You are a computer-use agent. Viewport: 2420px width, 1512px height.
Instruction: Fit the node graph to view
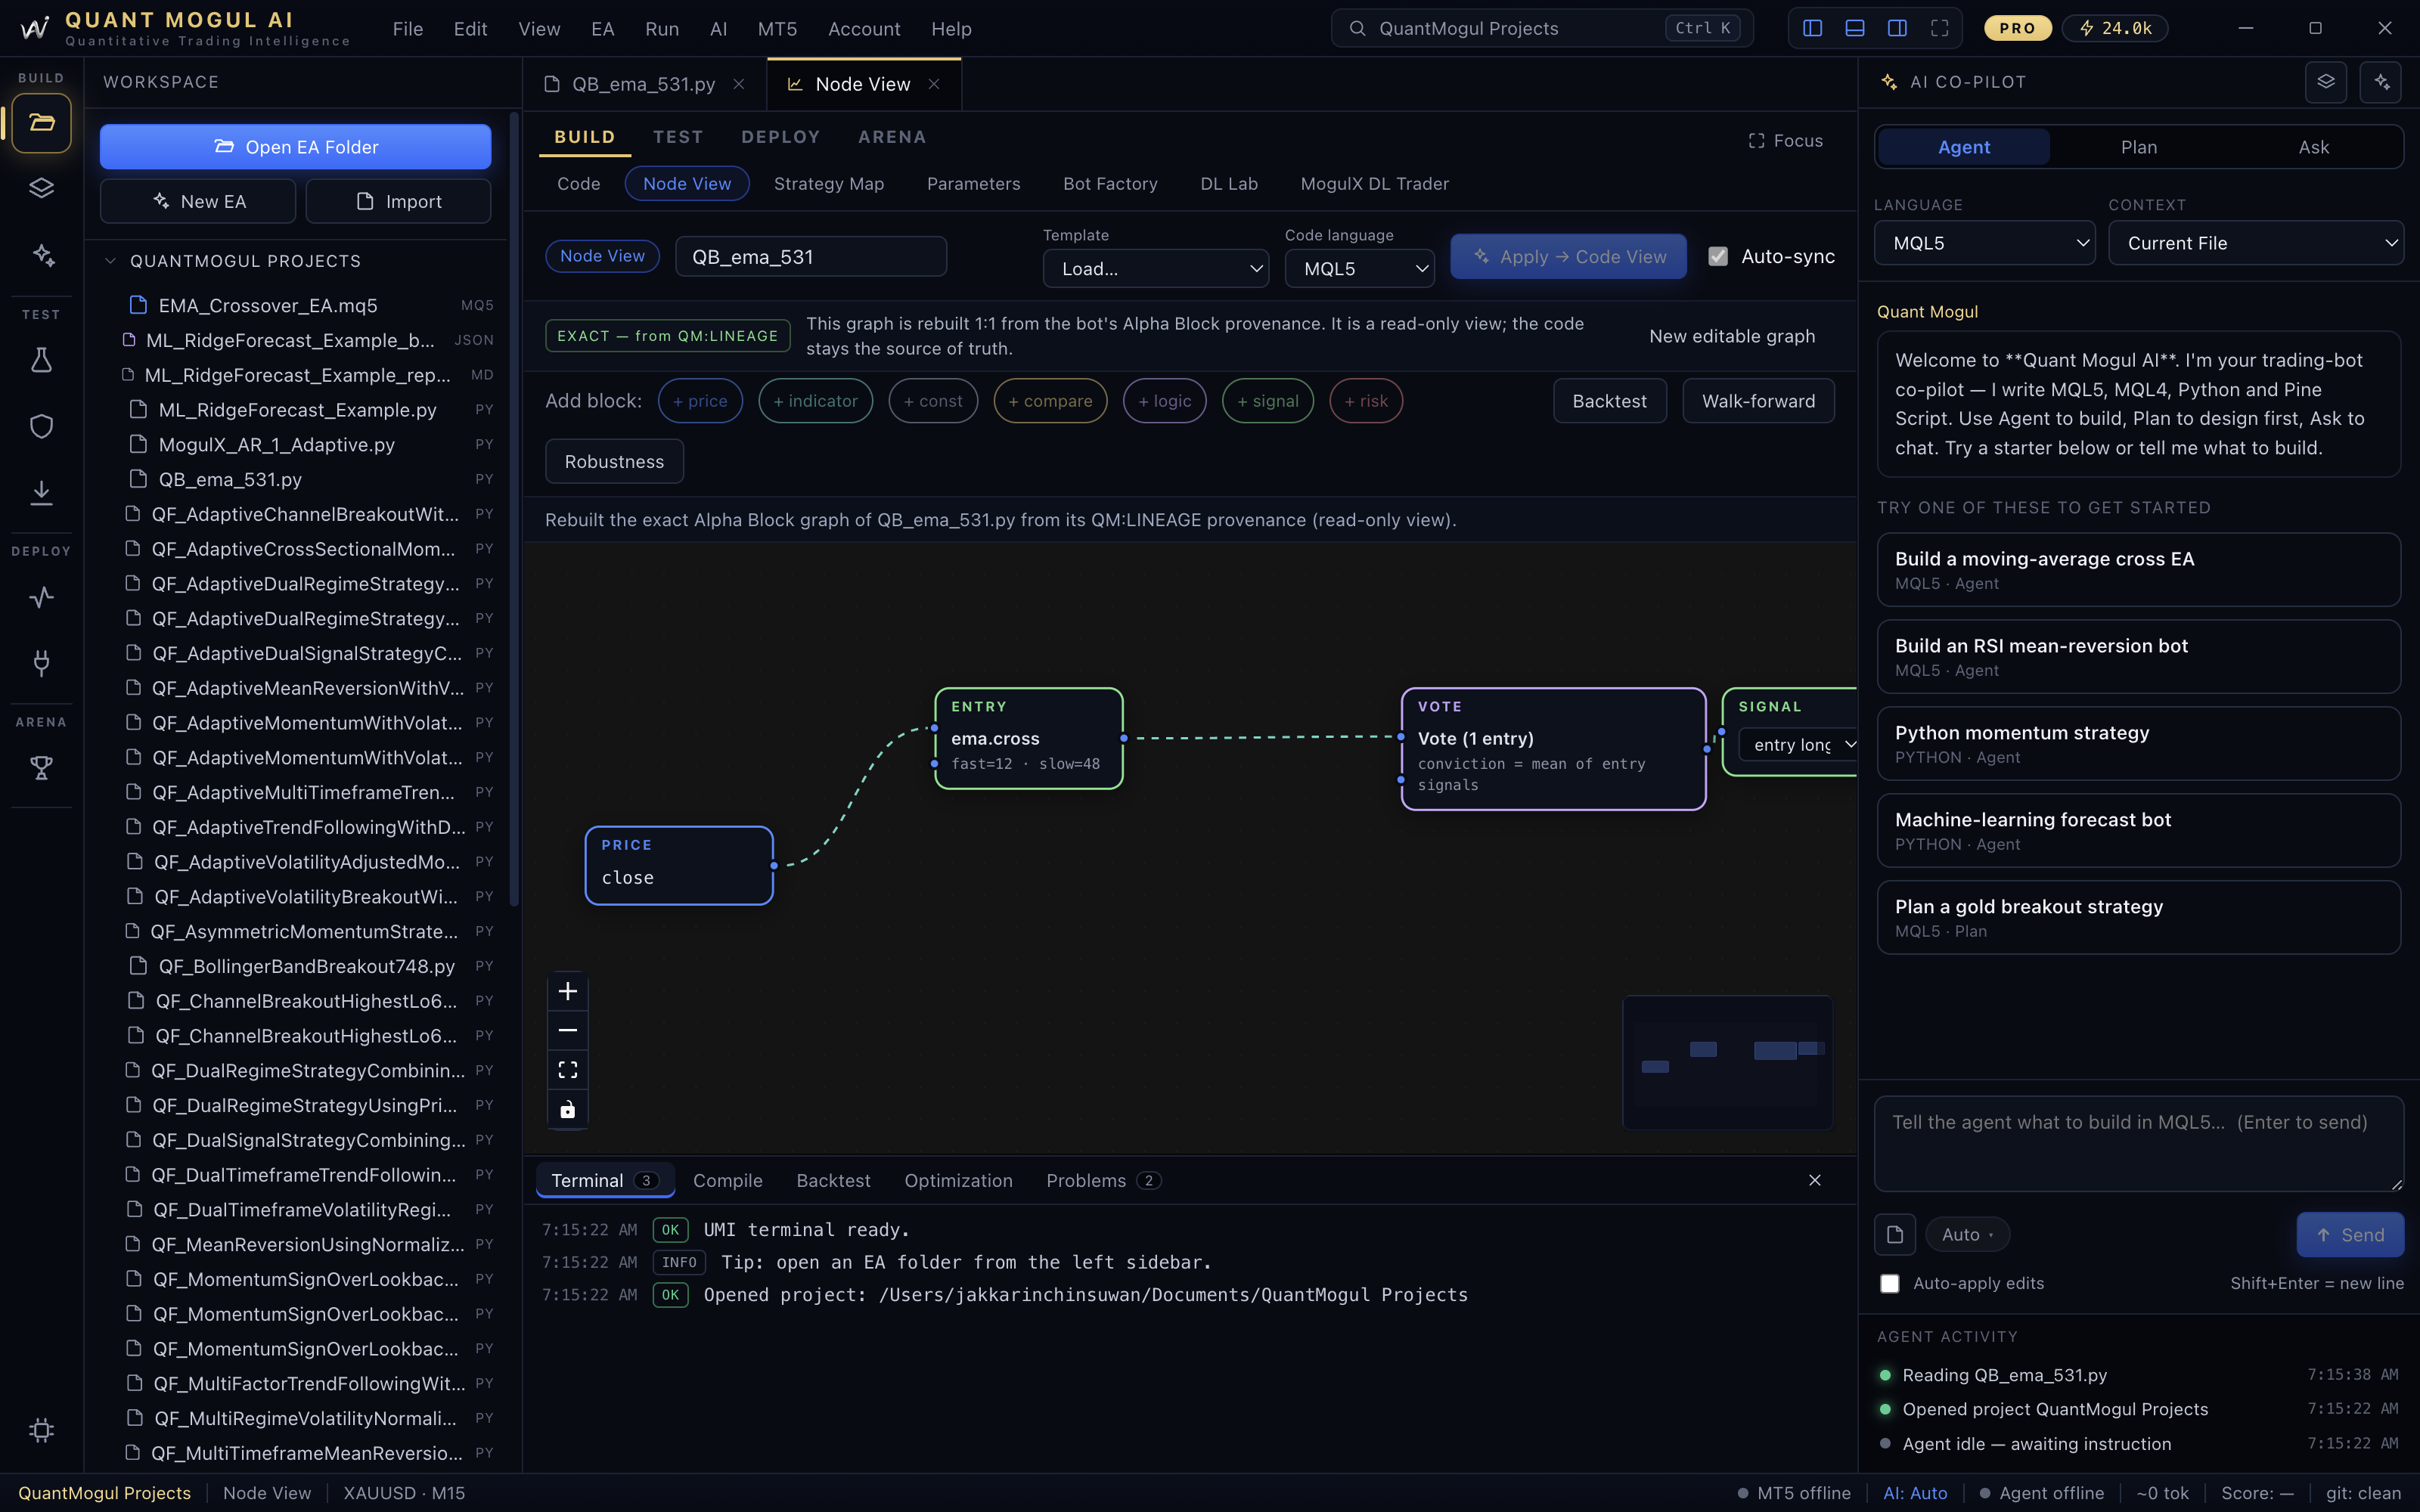tap(568, 1070)
